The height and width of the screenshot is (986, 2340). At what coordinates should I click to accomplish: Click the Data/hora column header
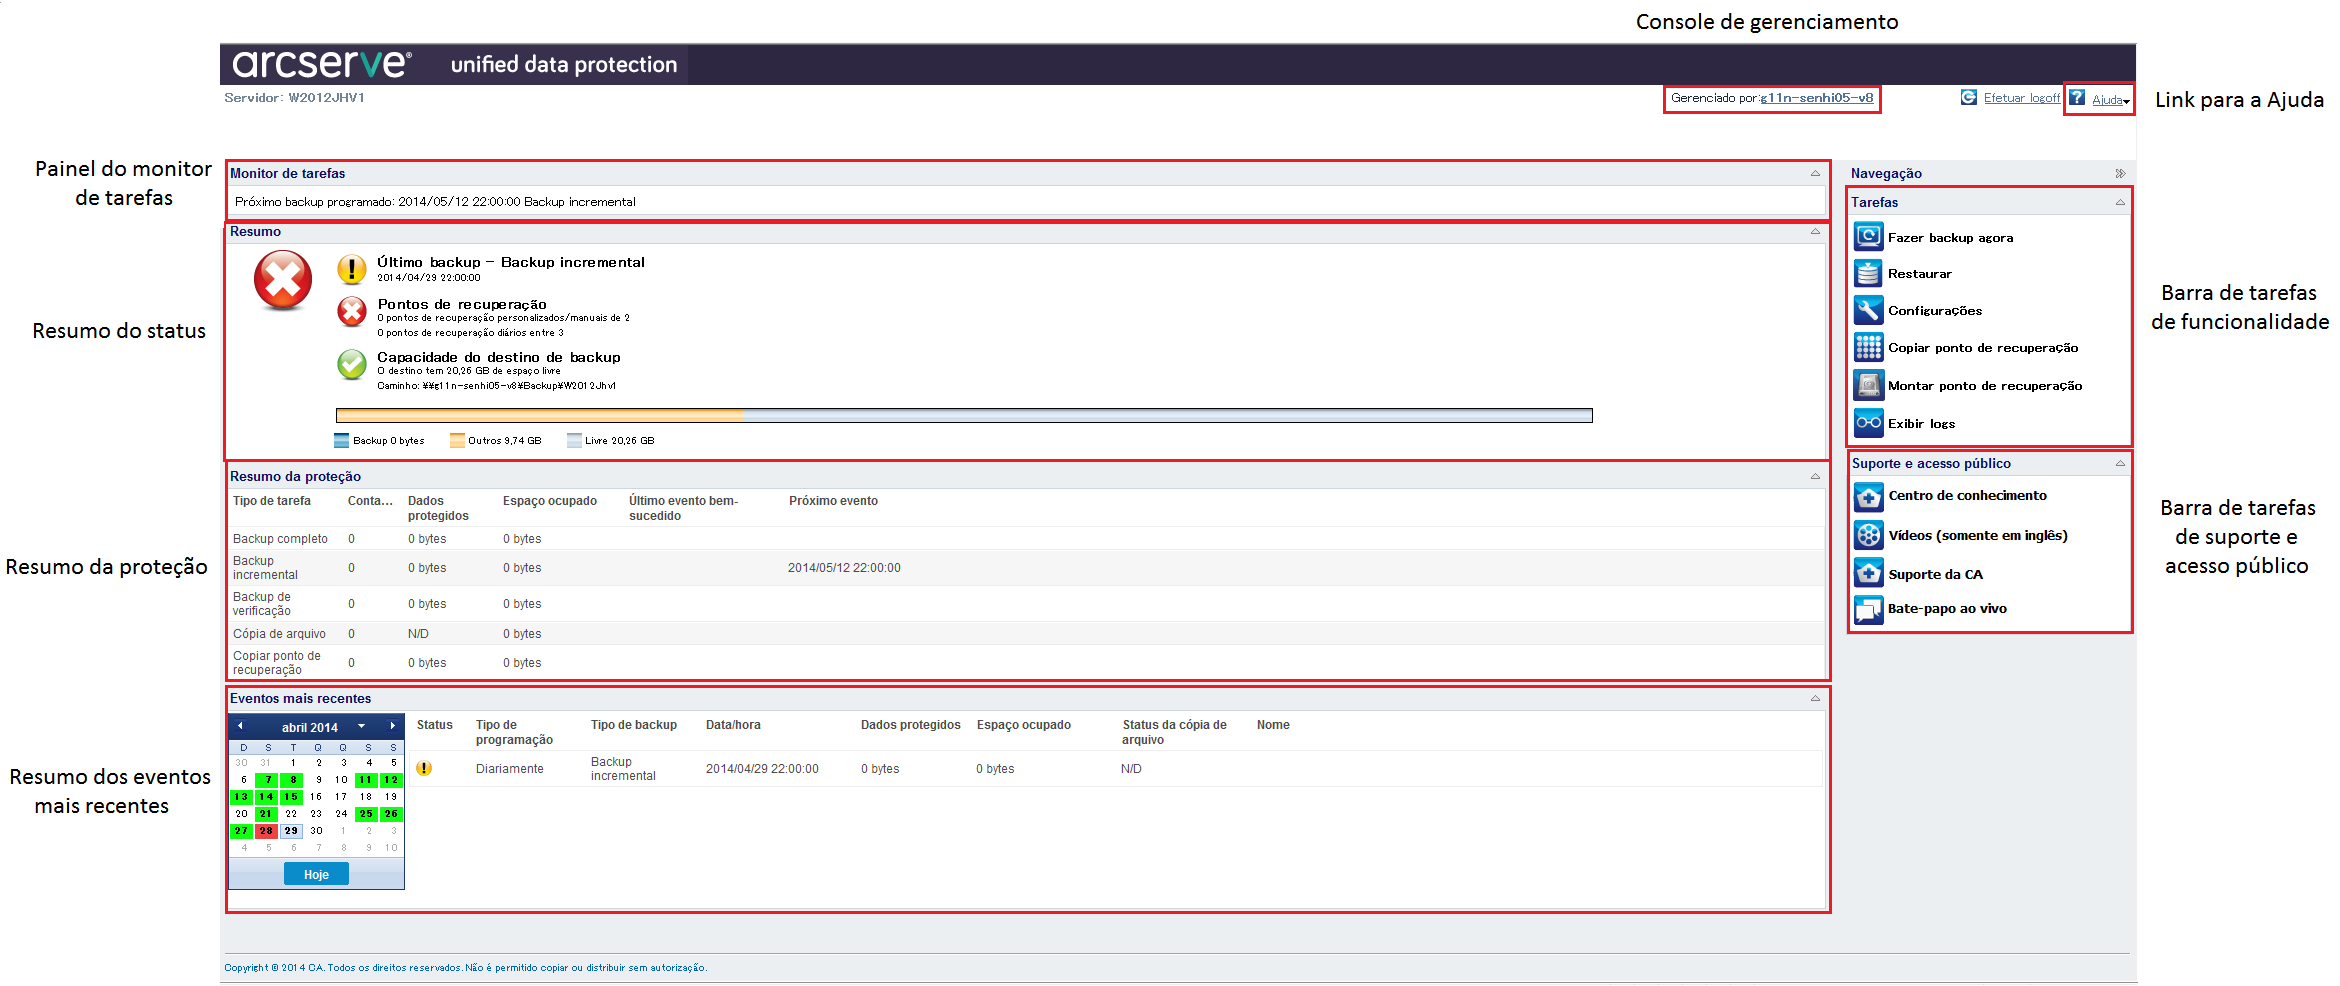tap(733, 725)
